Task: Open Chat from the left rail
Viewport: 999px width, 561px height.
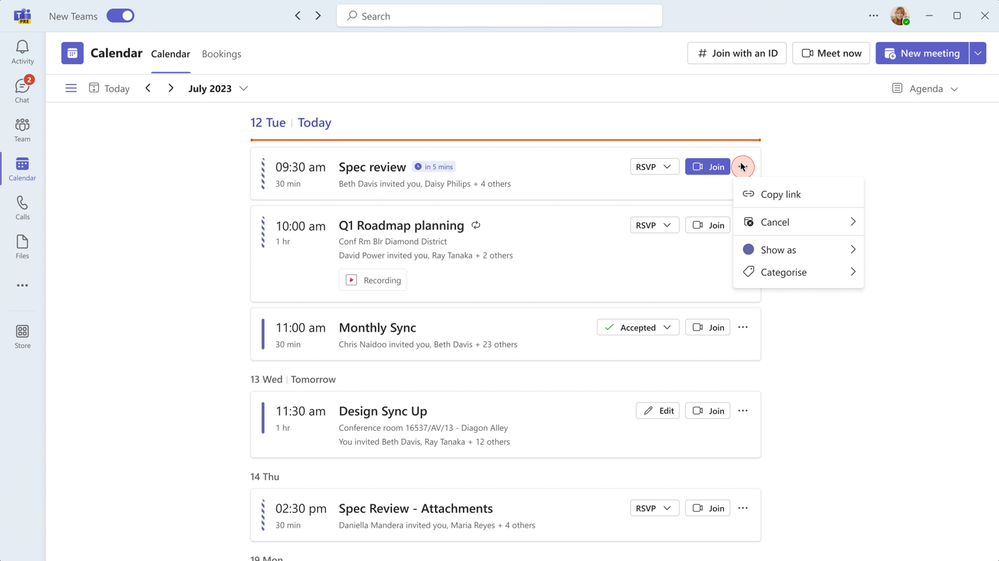Action: [22, 90]
